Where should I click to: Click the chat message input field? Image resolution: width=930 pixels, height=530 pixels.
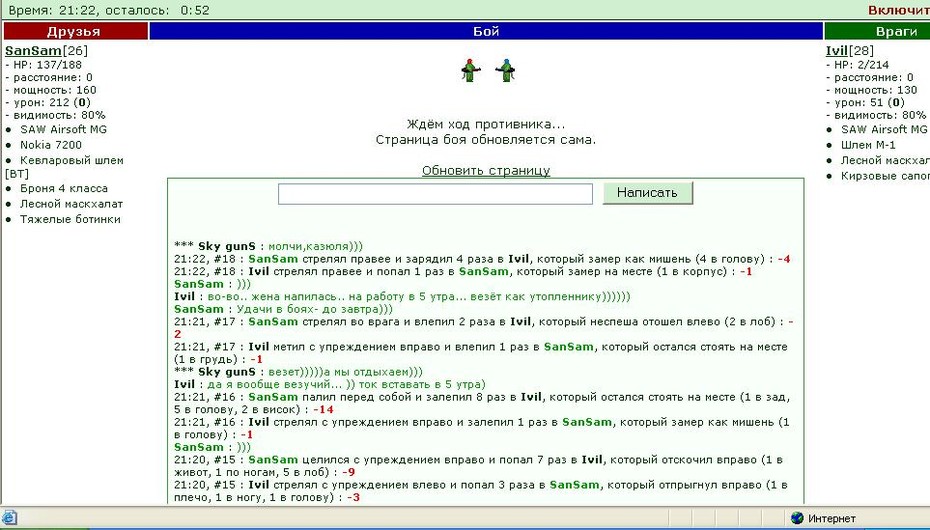435,194
